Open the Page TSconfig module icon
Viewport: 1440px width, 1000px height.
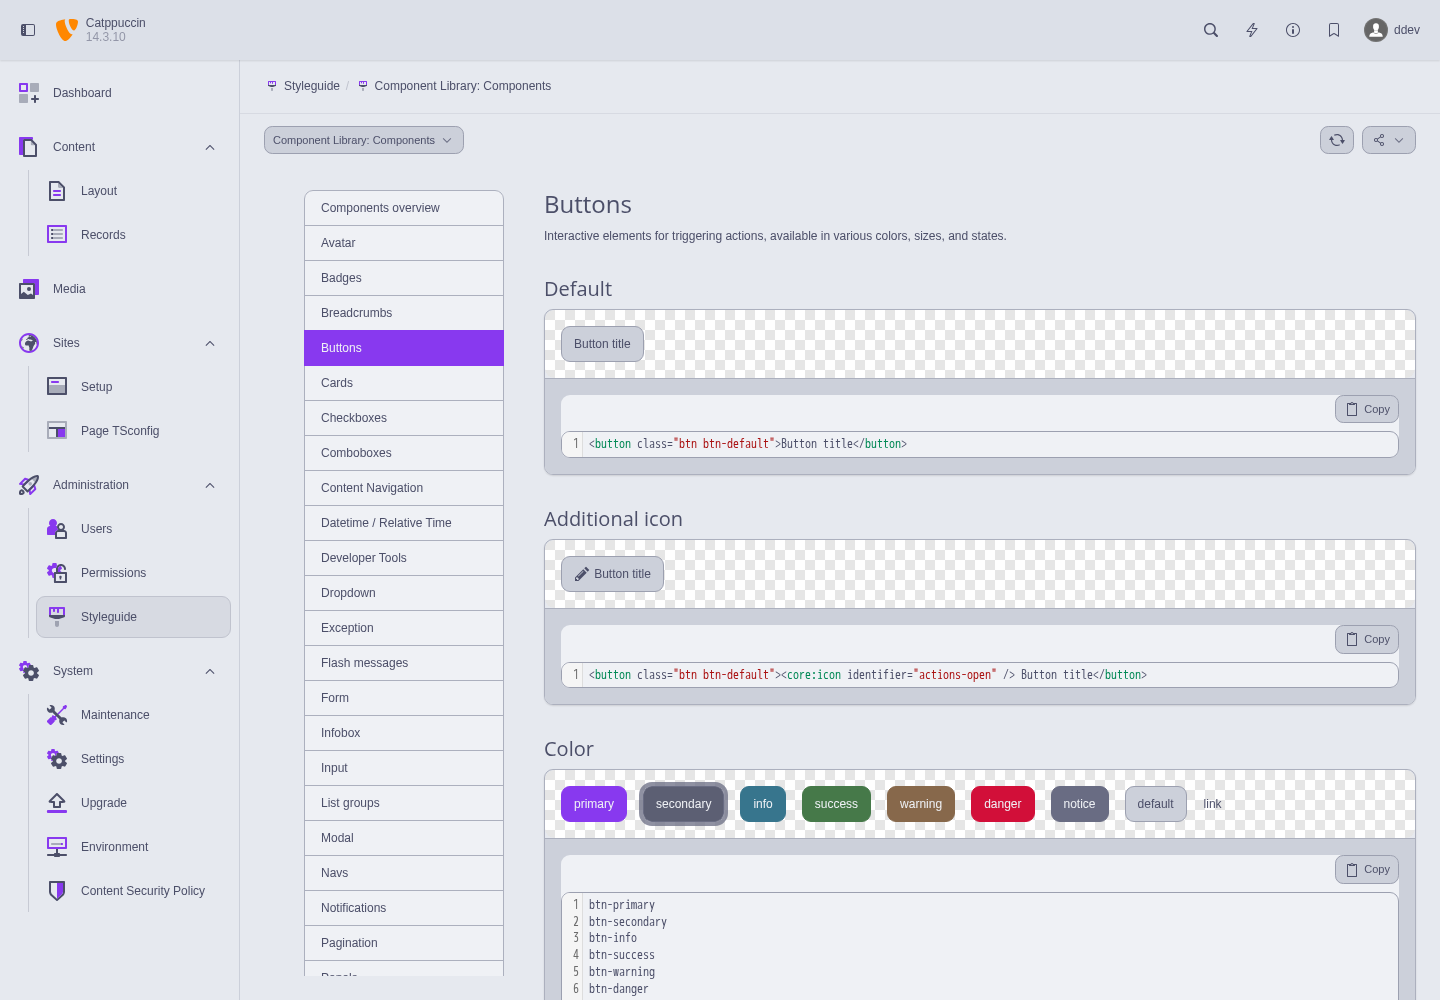click(57, 431)
